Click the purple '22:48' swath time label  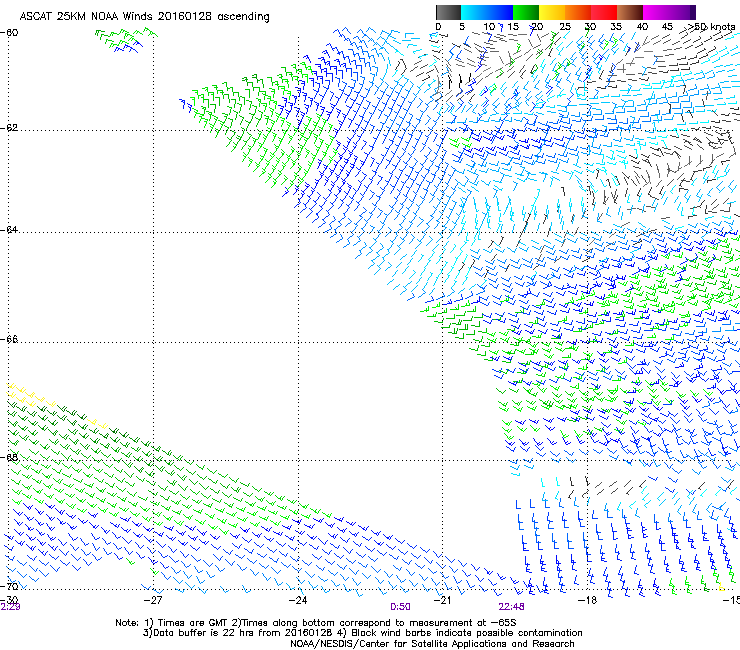pos(512,607)
